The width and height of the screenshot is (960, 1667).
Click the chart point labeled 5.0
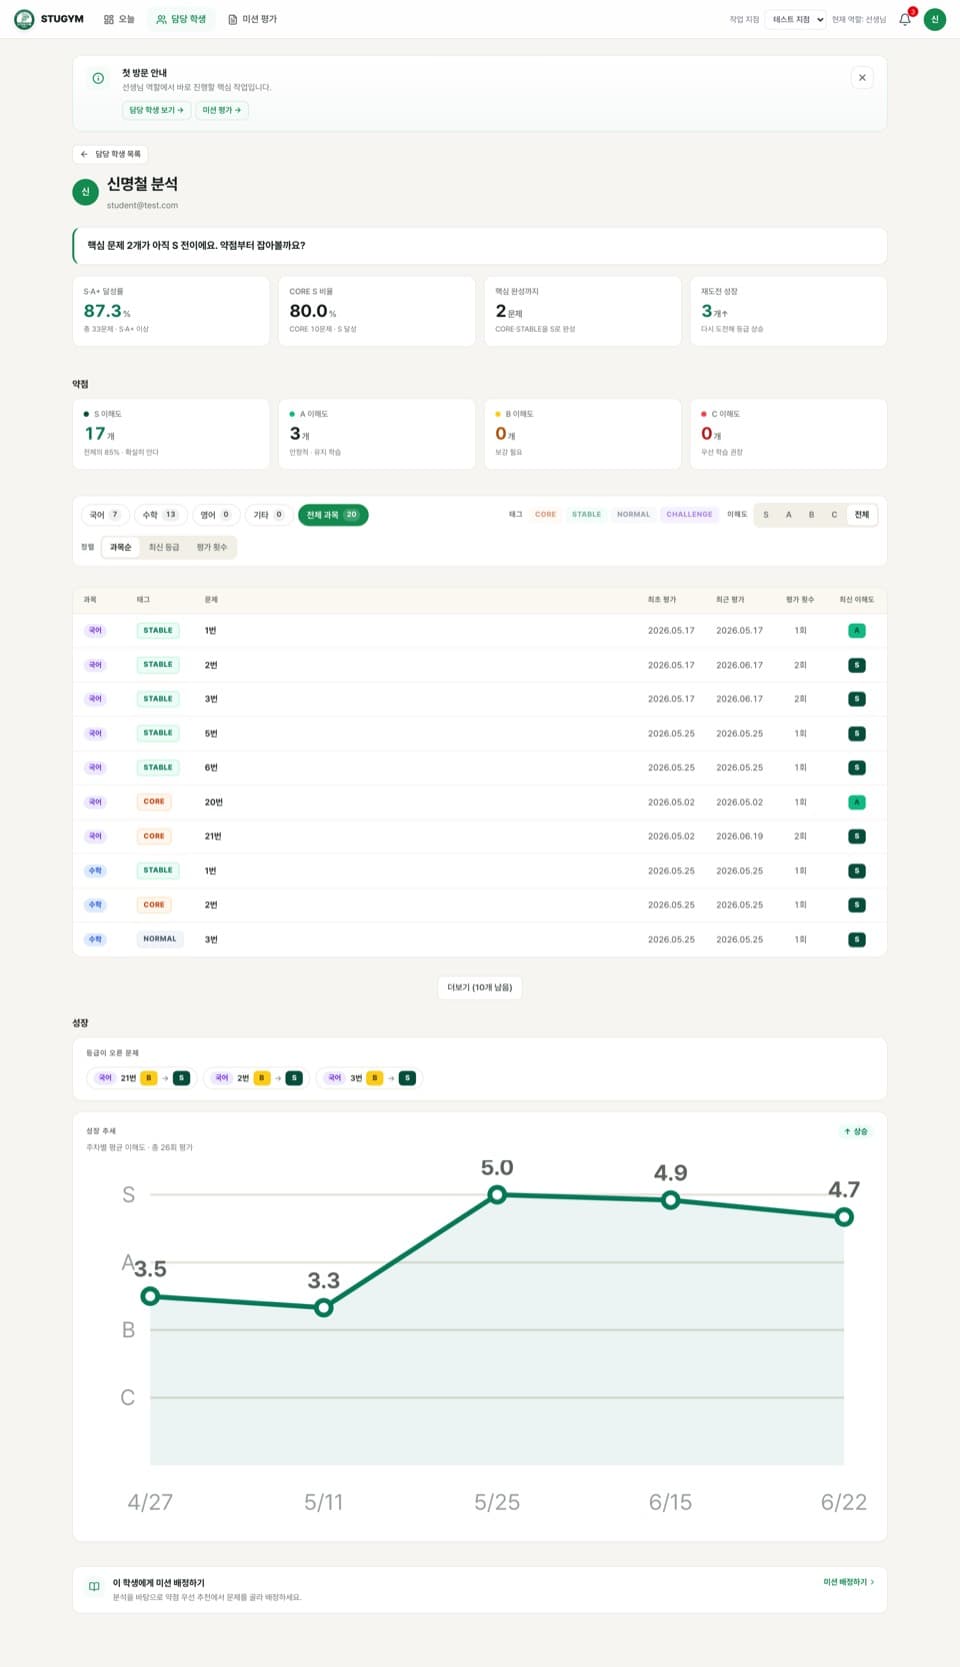[x=497, y=1194]
